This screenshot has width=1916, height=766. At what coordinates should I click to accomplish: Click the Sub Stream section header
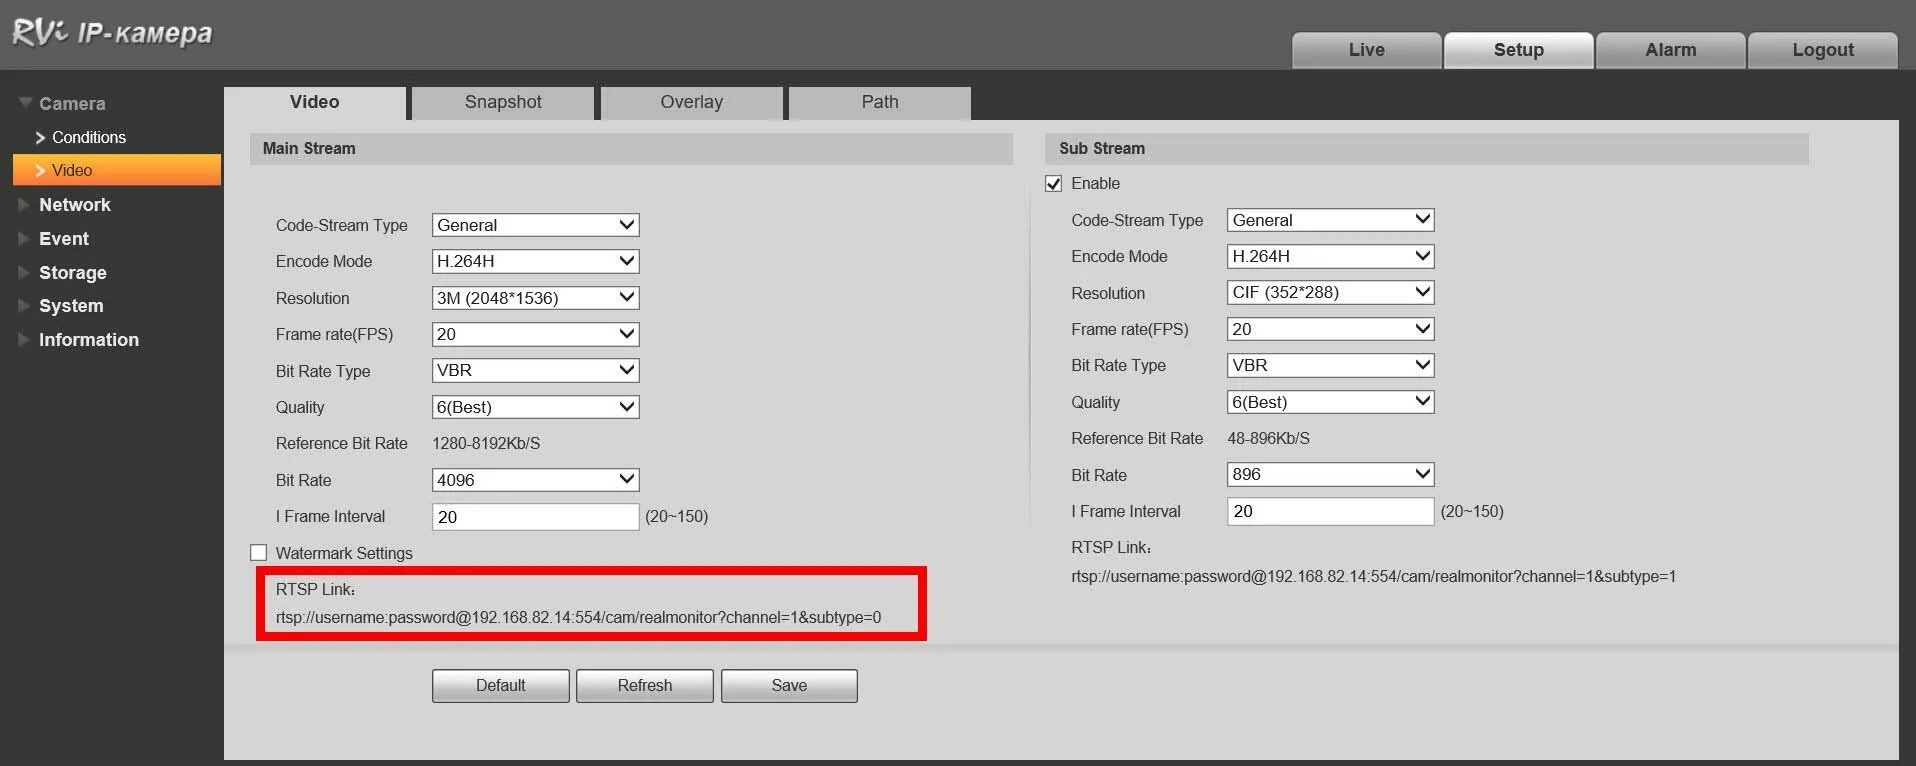(1427, 149)
